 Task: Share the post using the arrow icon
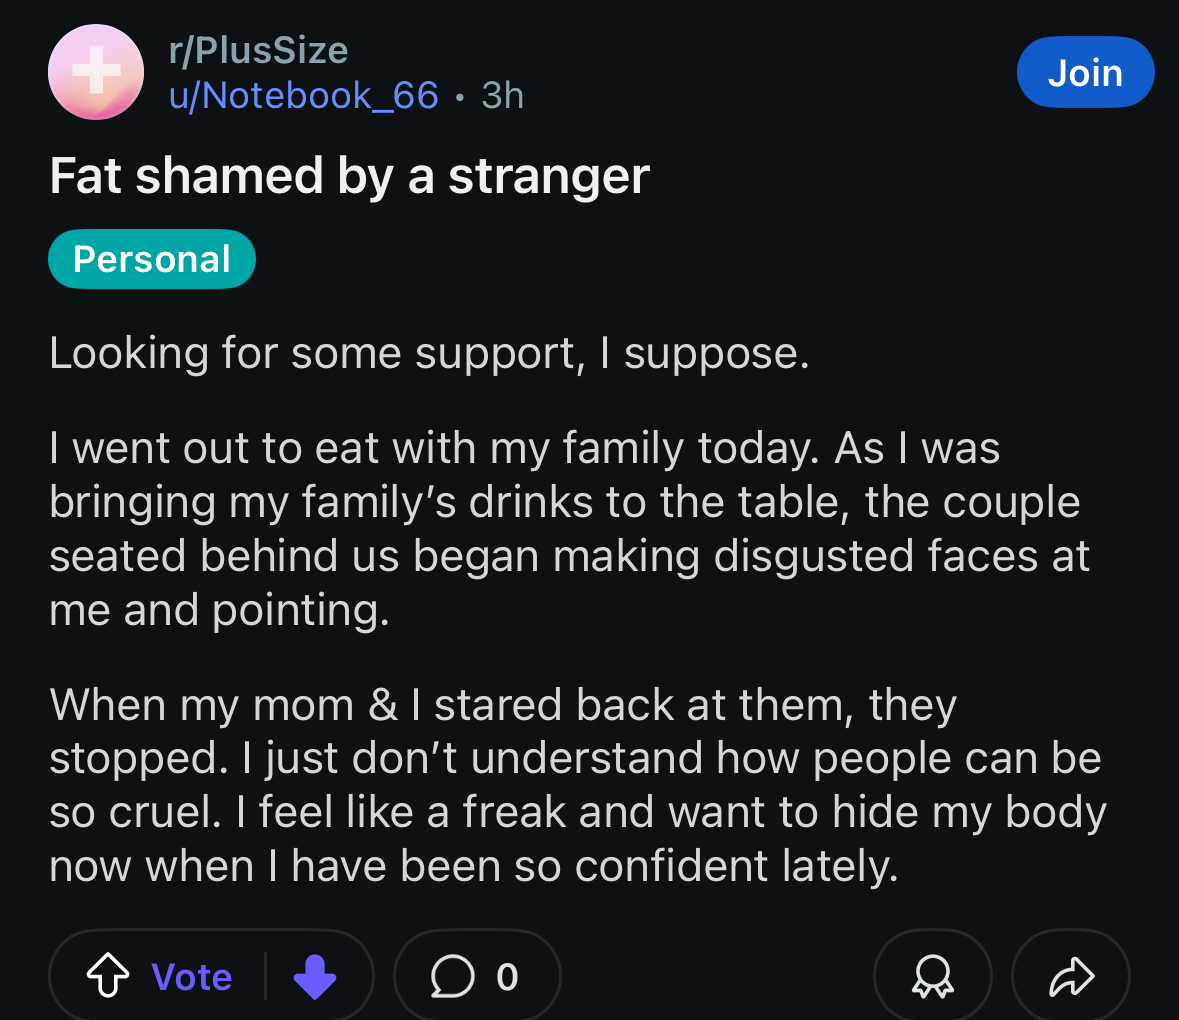[x=1071, y=976]
